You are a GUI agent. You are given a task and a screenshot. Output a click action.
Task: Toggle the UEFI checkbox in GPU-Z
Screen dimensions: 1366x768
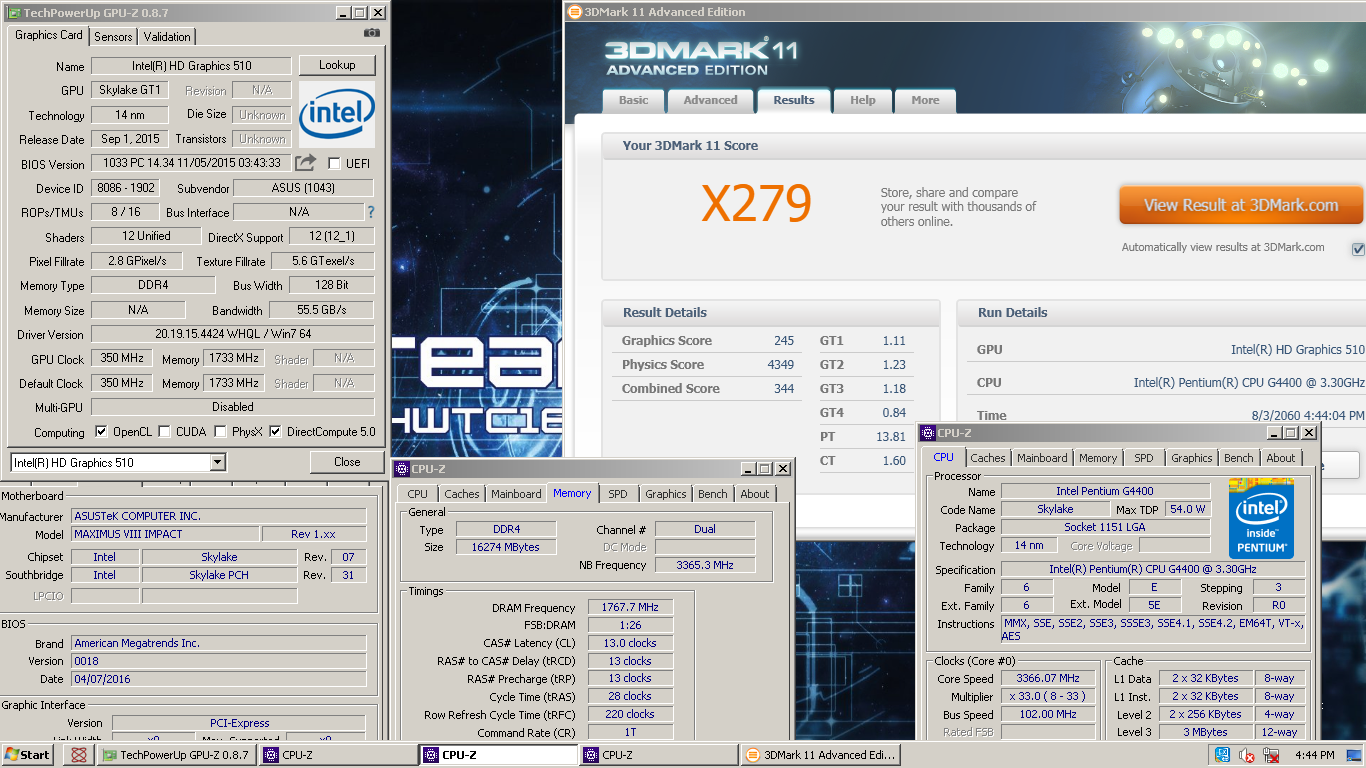click(x=334, y=163)
